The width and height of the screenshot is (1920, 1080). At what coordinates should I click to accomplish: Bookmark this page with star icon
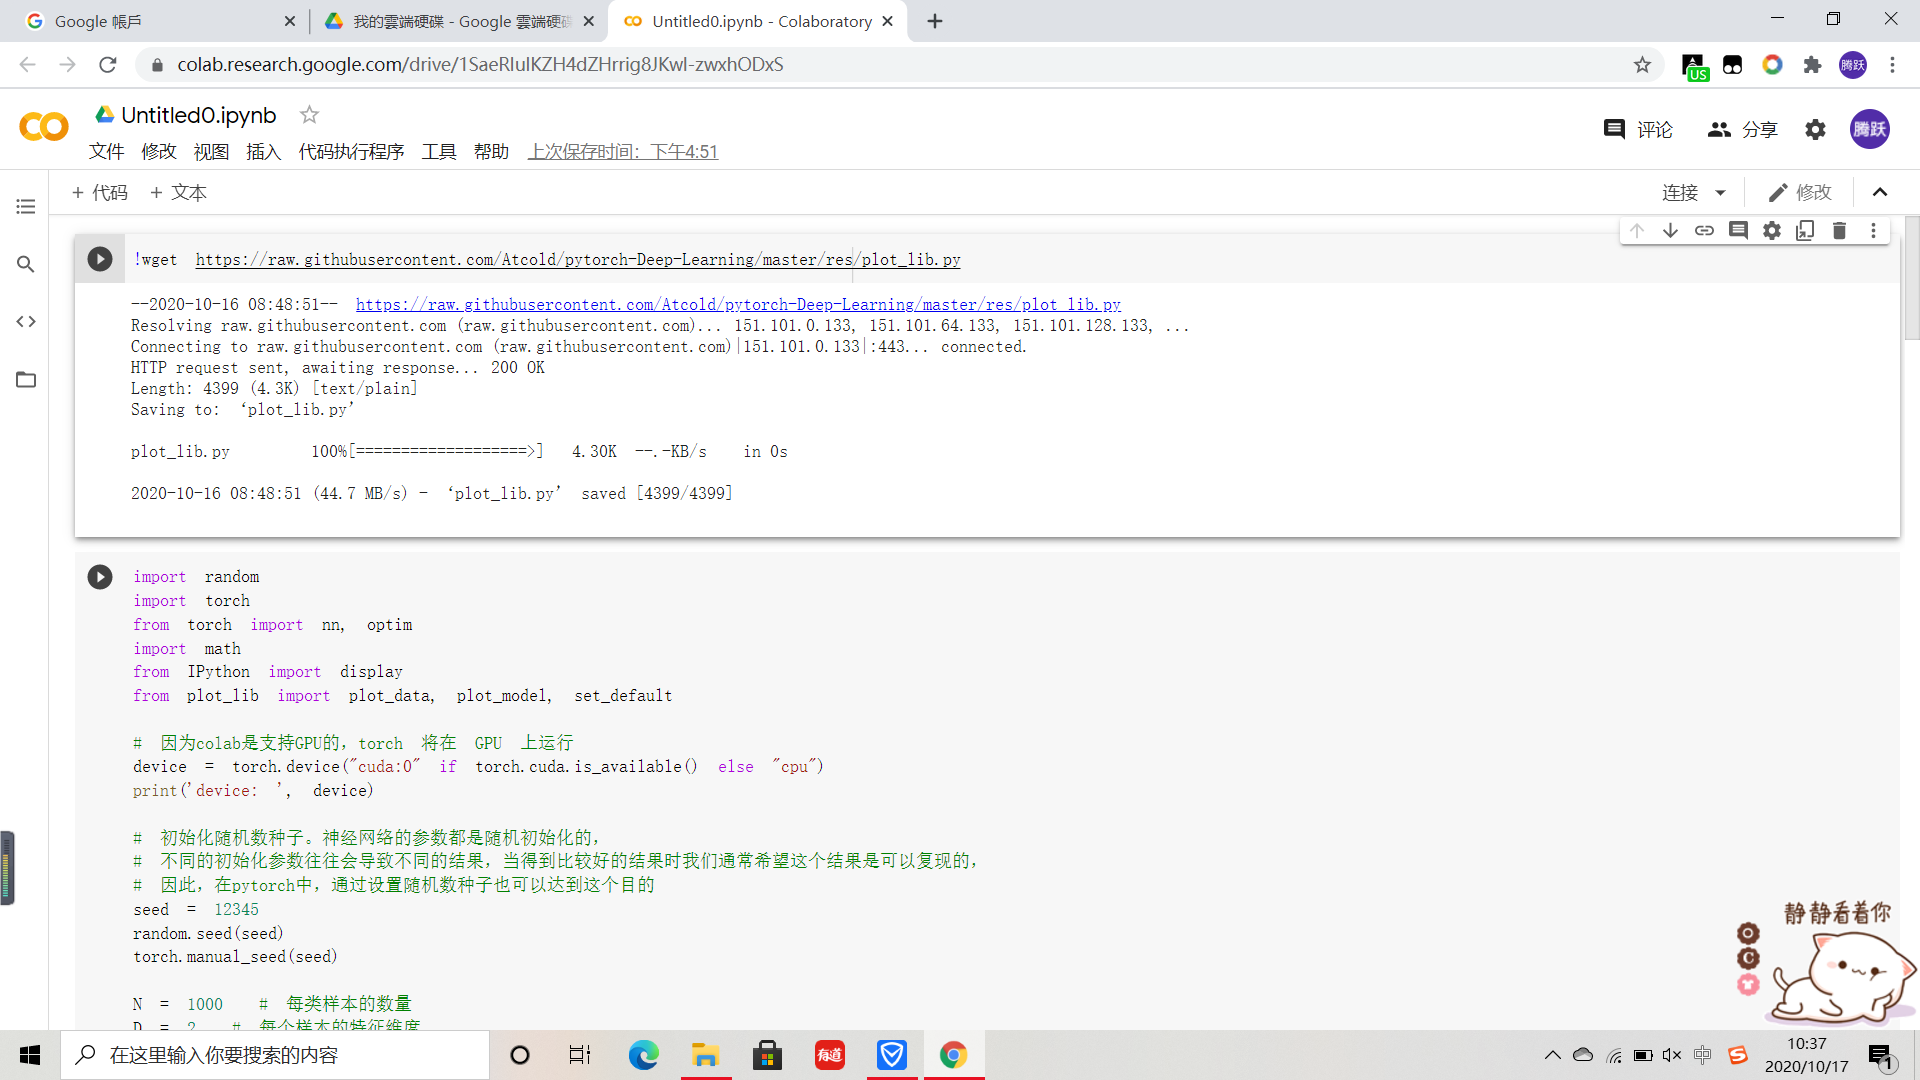point(1642,65)
